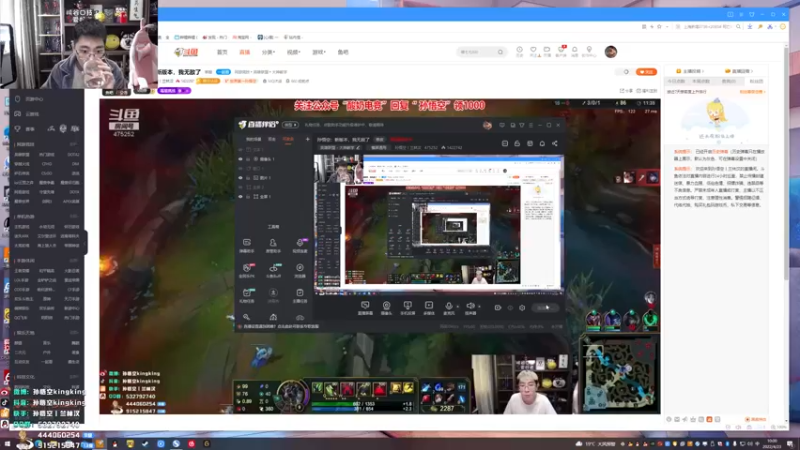Switch to the last tab in right panel
Image resolution: width=800 pixels, height=450 pixels.
point(756,81)
